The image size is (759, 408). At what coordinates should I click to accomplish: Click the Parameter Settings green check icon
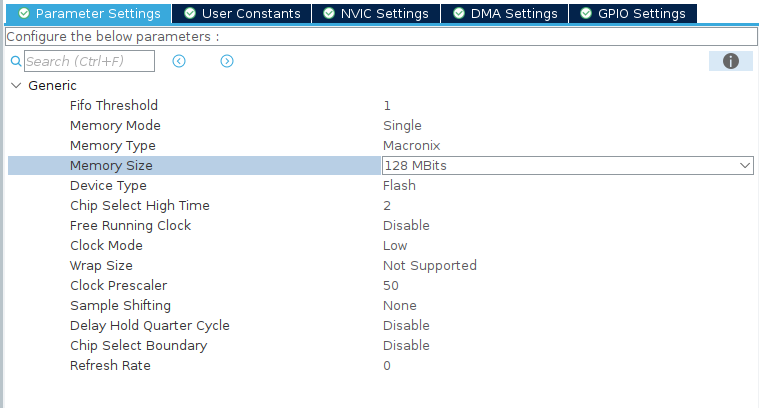(x=24, y=14)
